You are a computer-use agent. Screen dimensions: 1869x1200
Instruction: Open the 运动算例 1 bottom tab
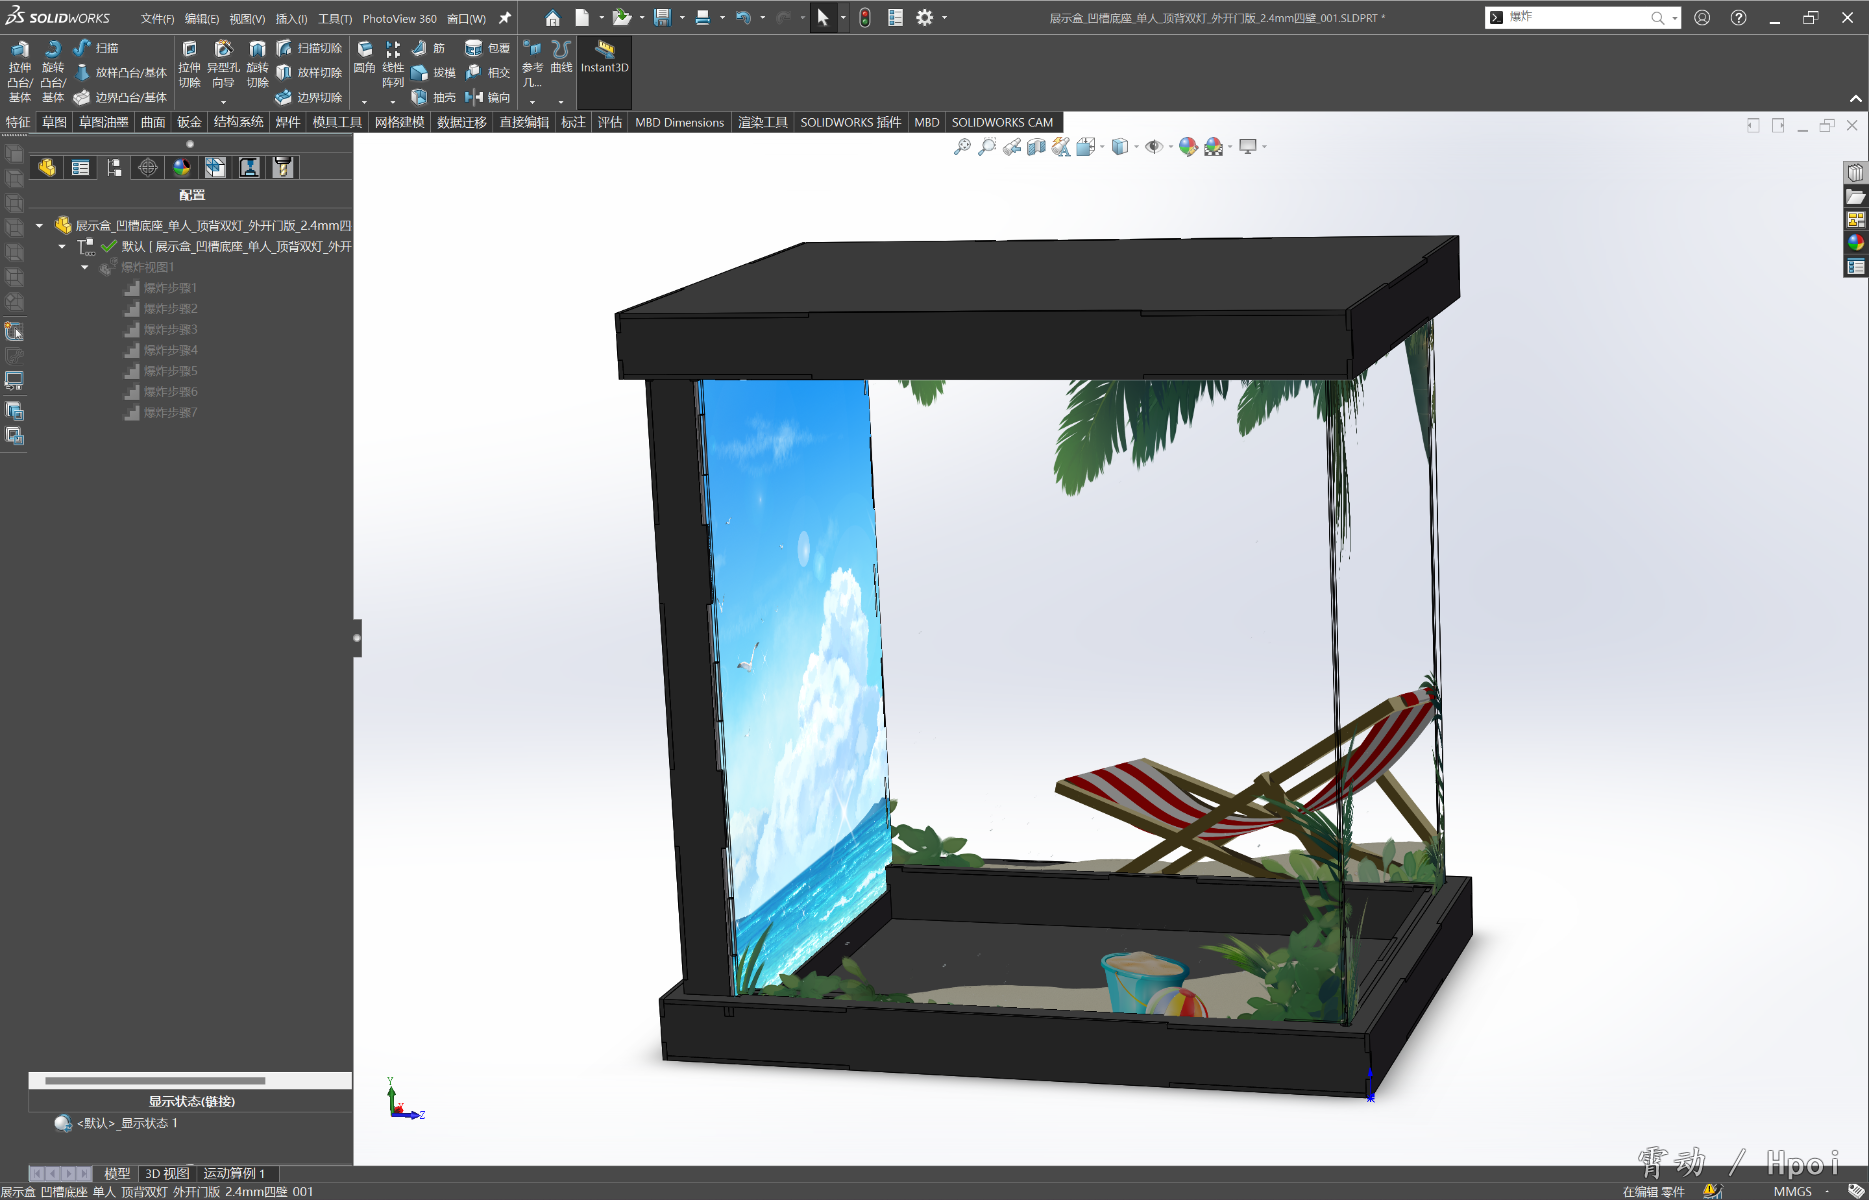(234, 1173)
